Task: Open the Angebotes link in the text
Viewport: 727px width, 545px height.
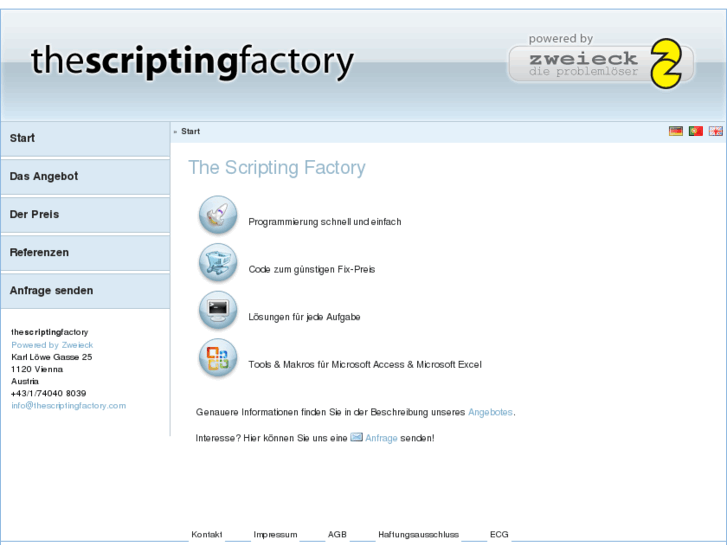Action: (x=490, y=412)
